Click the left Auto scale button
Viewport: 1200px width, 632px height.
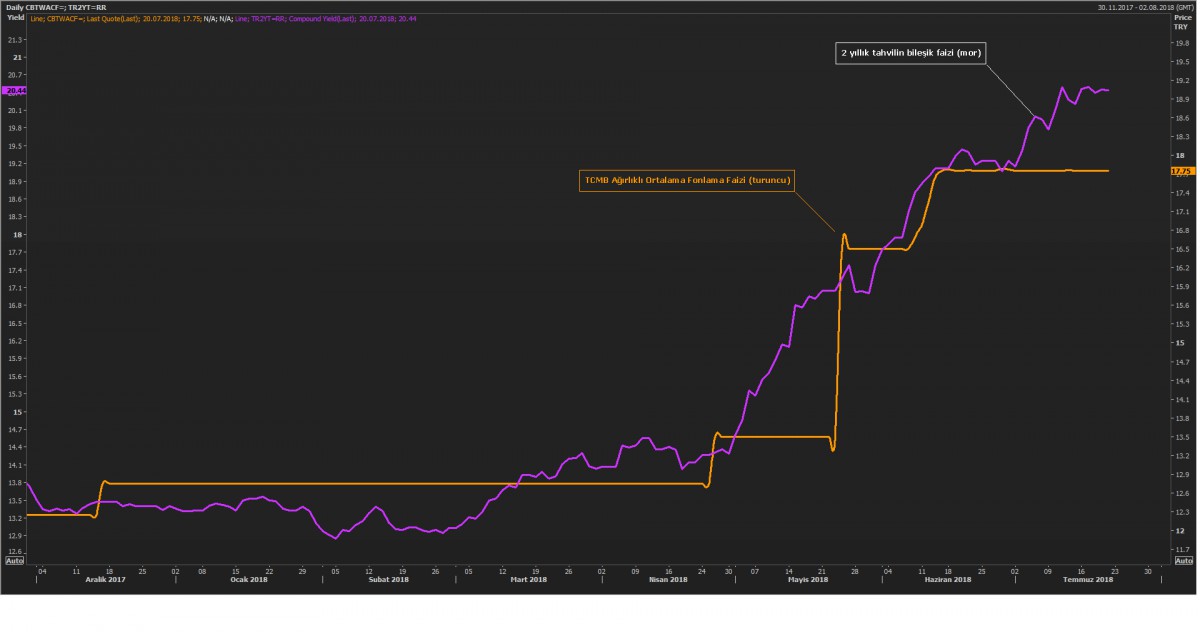coord(14,561)
